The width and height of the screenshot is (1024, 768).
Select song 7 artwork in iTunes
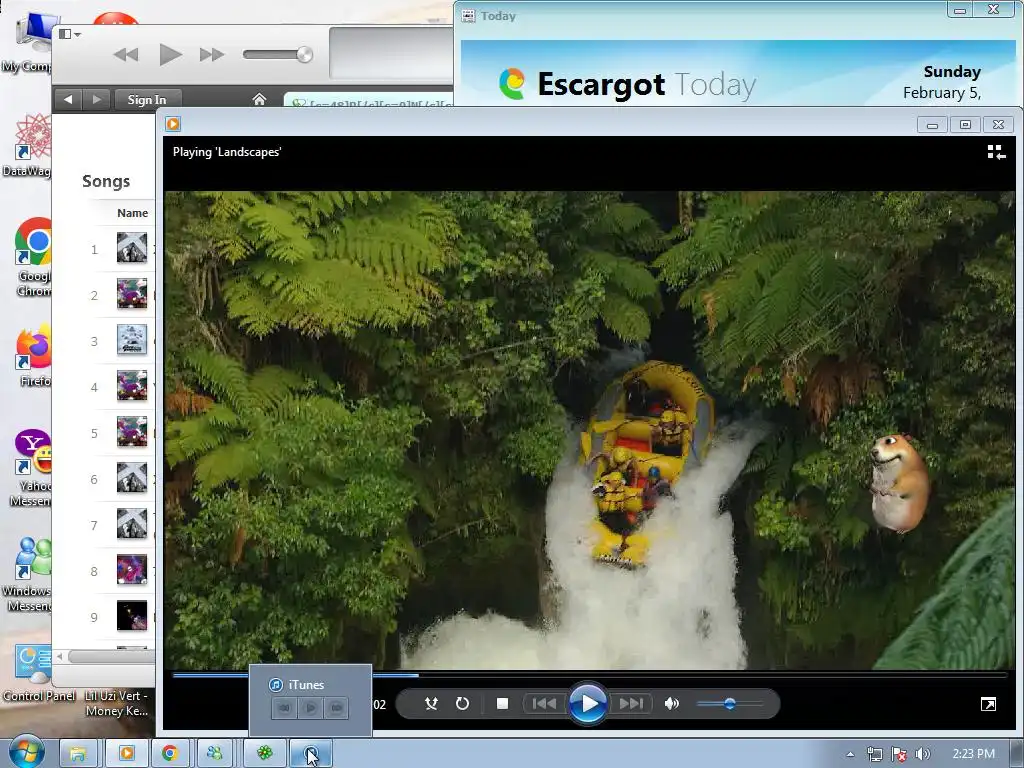[x=132, y=524]
